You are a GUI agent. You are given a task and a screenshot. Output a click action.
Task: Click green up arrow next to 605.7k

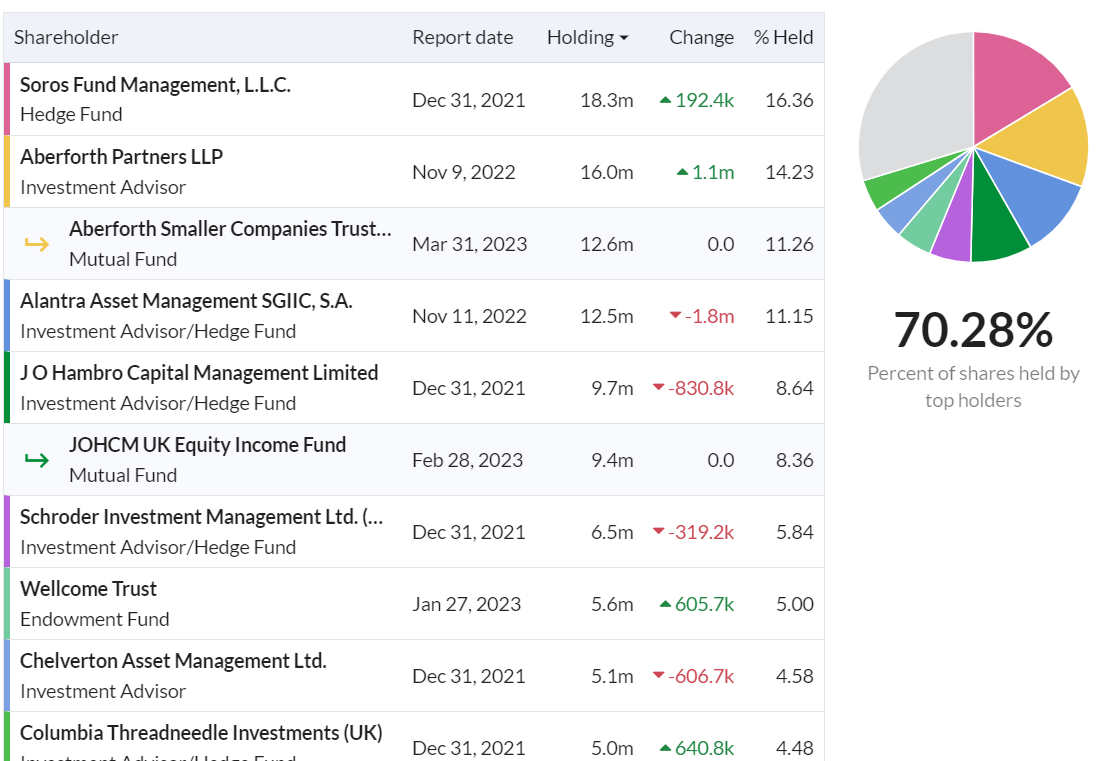(x=666, y=604)
